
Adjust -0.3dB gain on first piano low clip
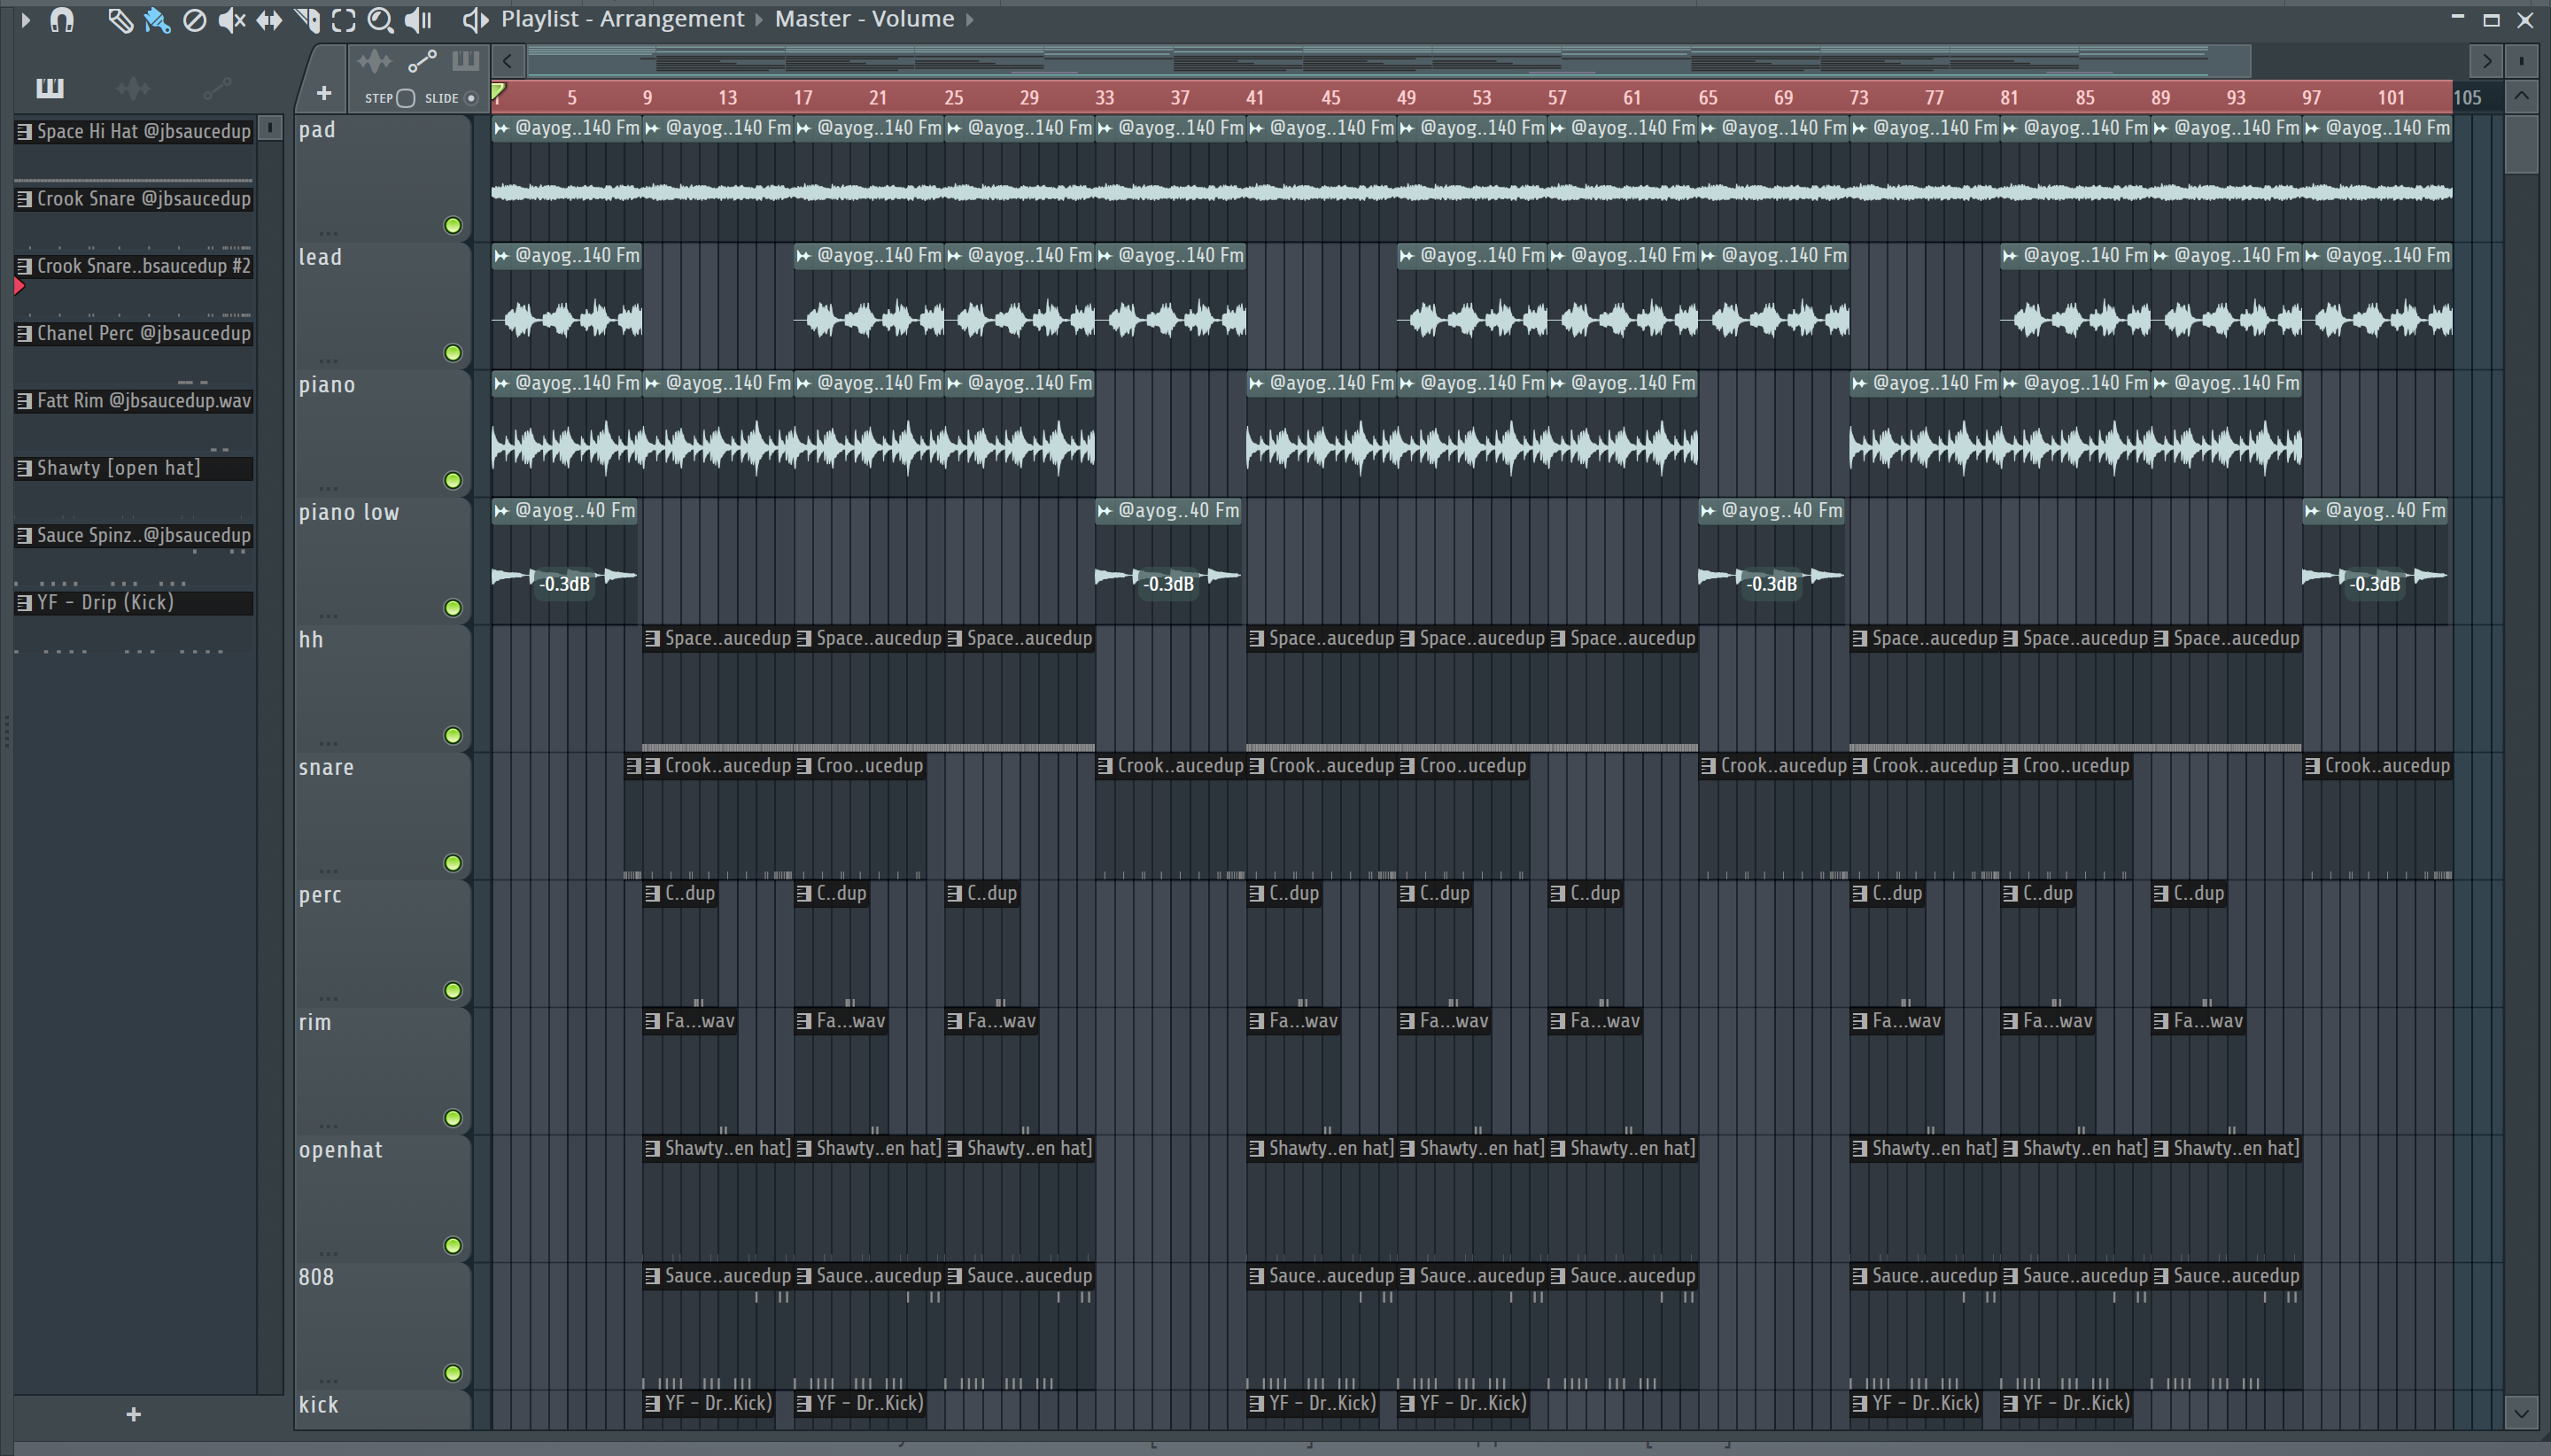(565, 584)
